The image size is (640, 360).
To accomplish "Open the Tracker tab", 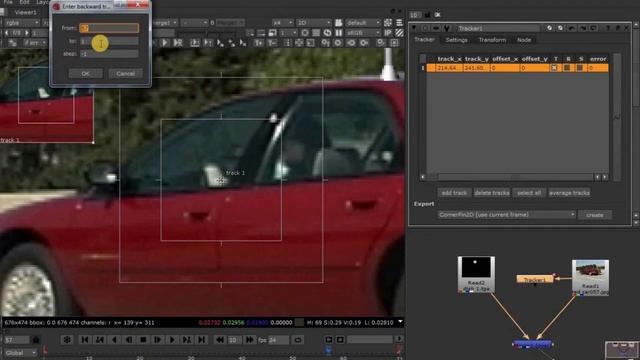I will point(424,40).
